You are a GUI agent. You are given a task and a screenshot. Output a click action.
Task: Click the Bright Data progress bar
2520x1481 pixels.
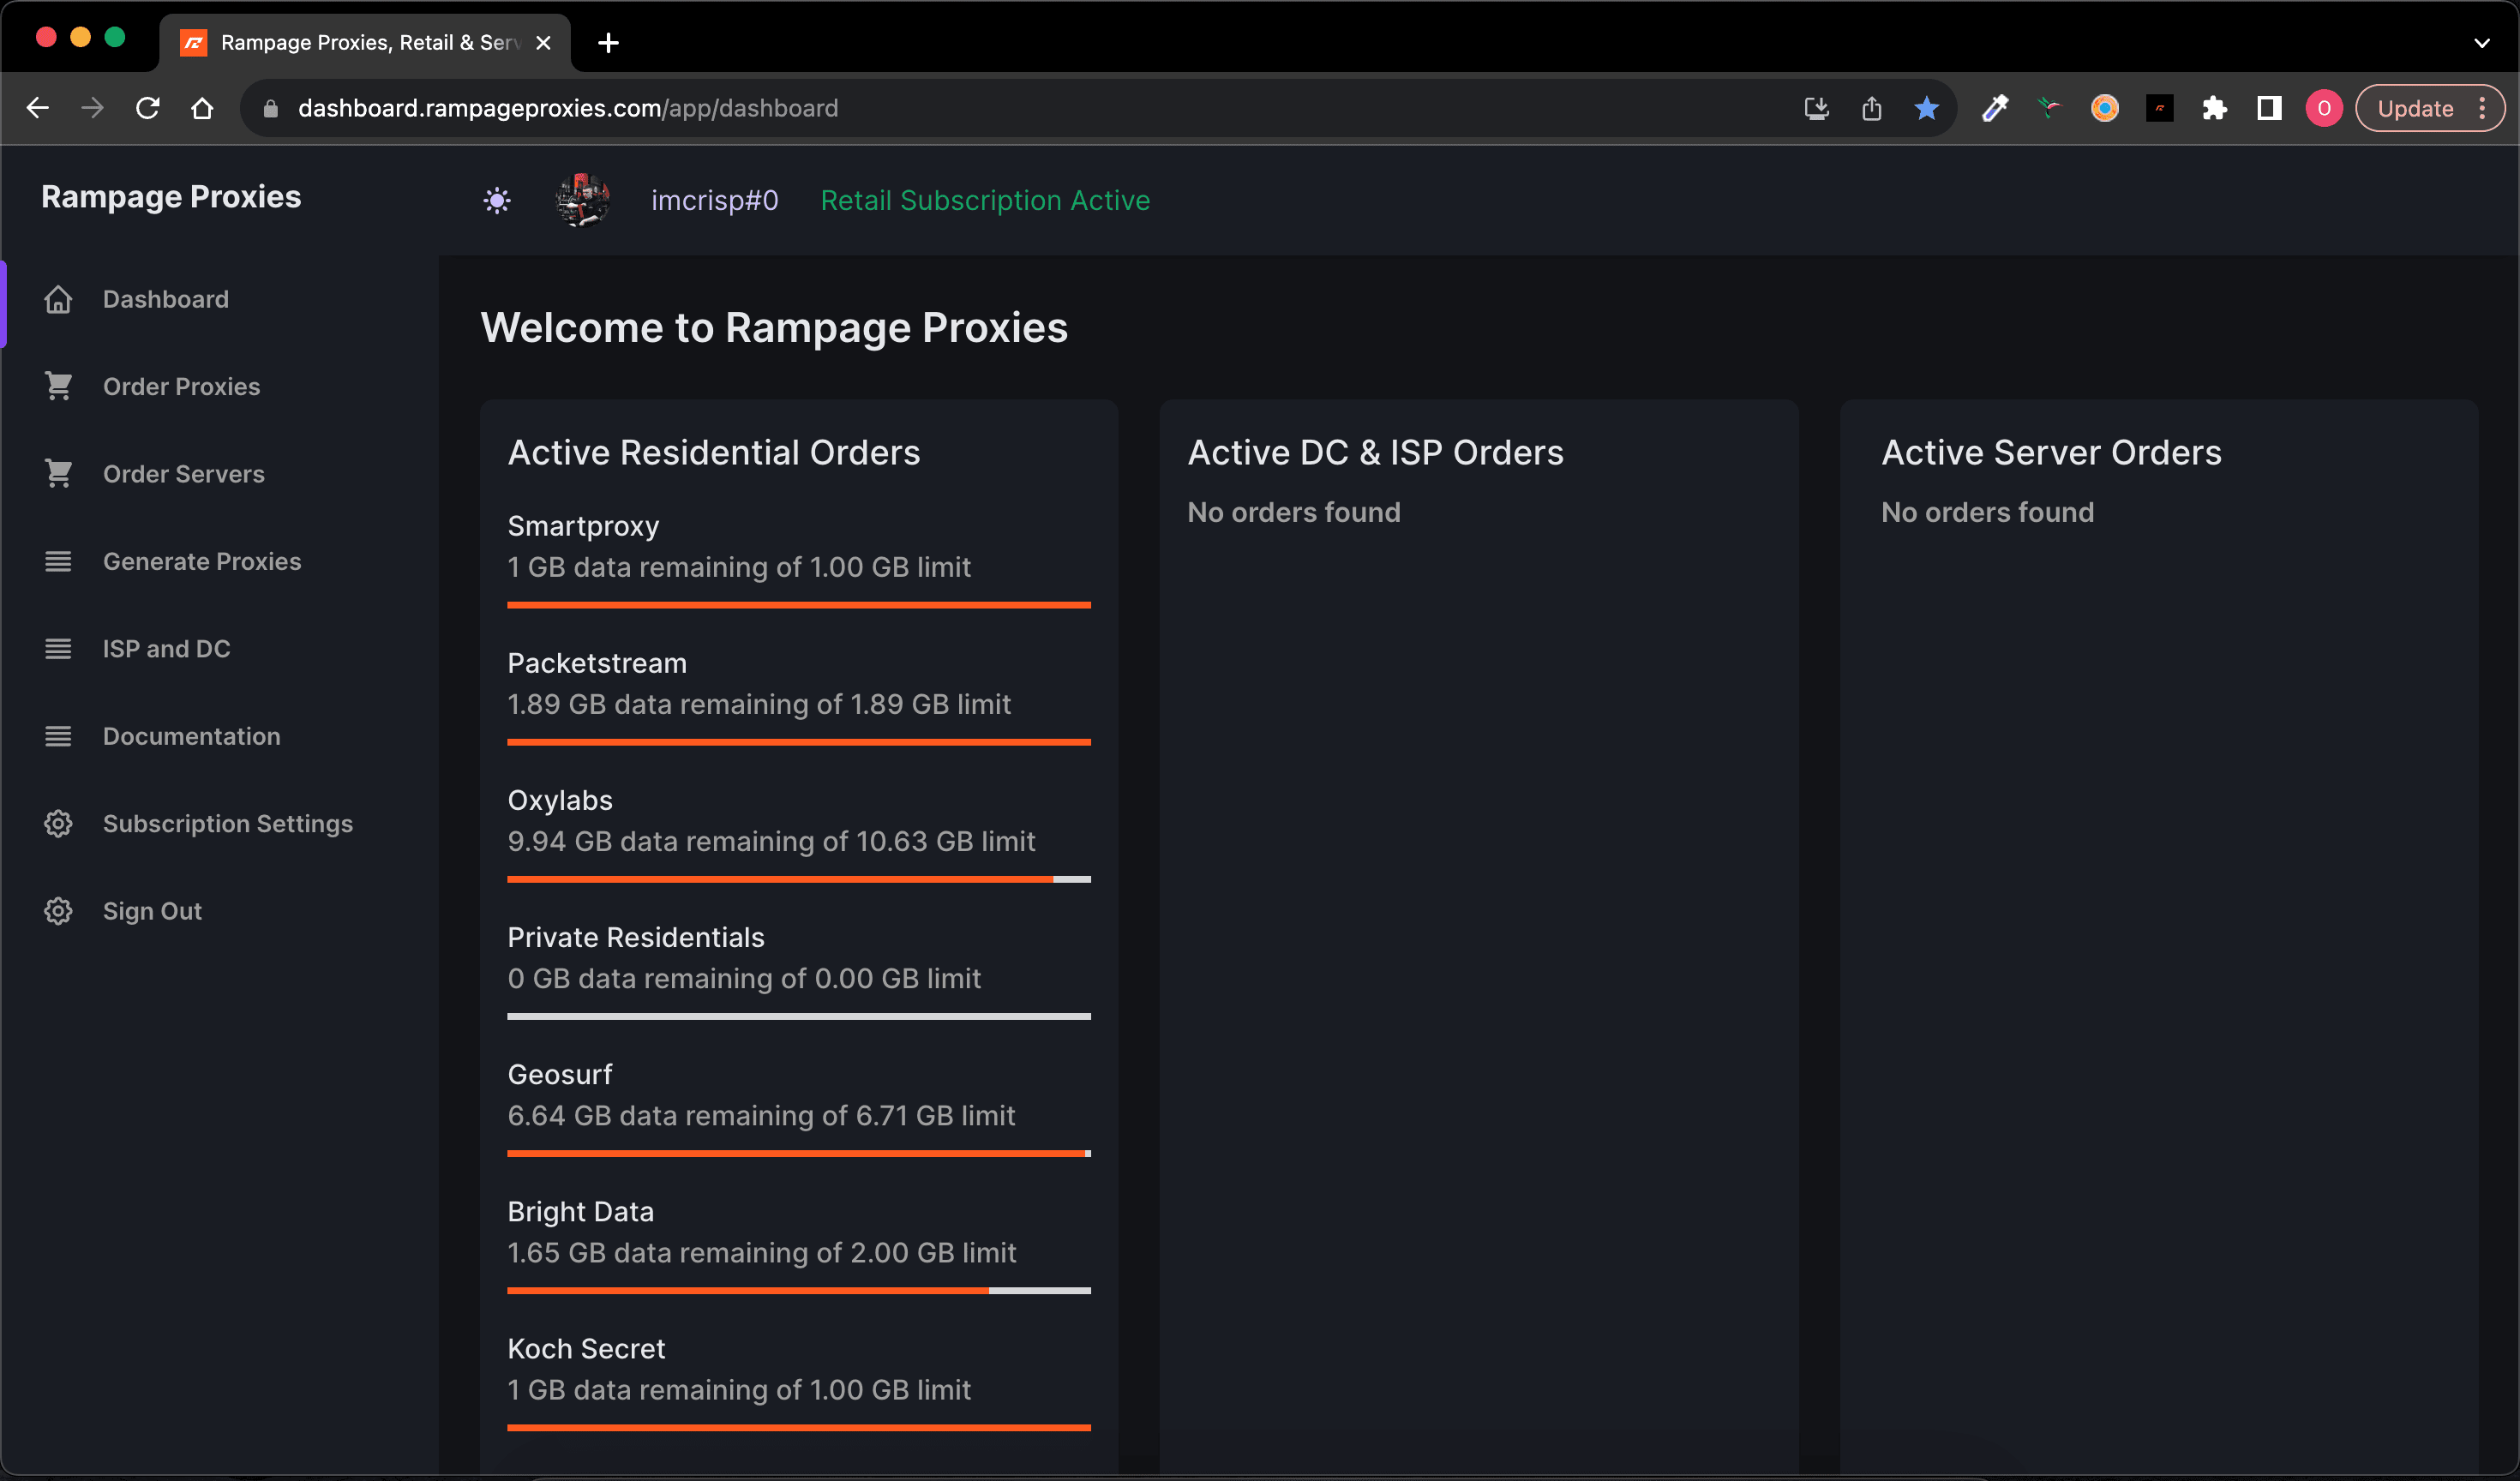point(799,1290)
